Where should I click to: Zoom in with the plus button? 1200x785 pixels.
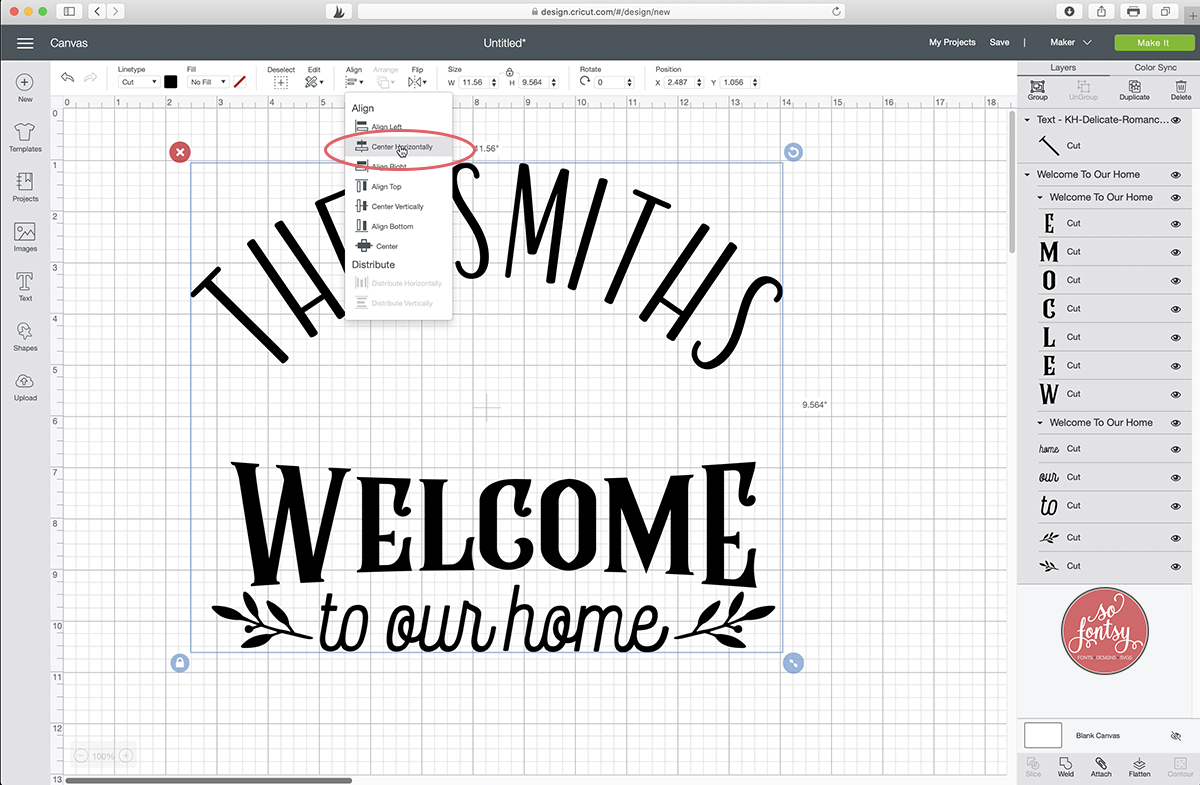126,756
